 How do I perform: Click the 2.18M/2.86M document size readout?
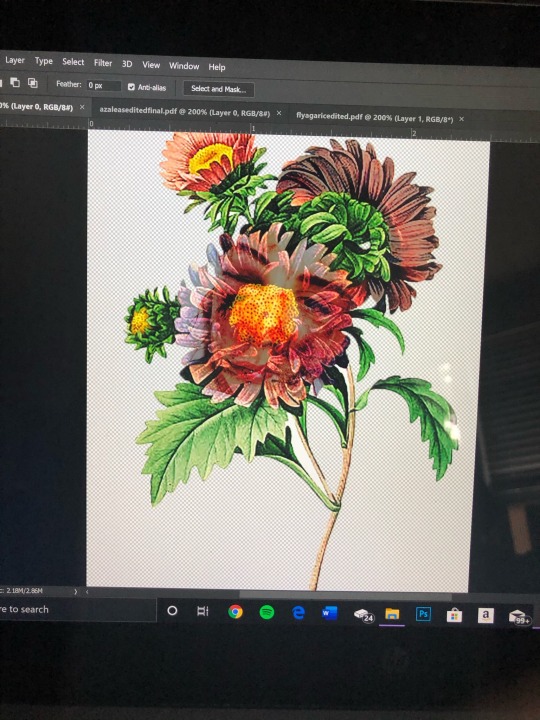pos(24,591)
